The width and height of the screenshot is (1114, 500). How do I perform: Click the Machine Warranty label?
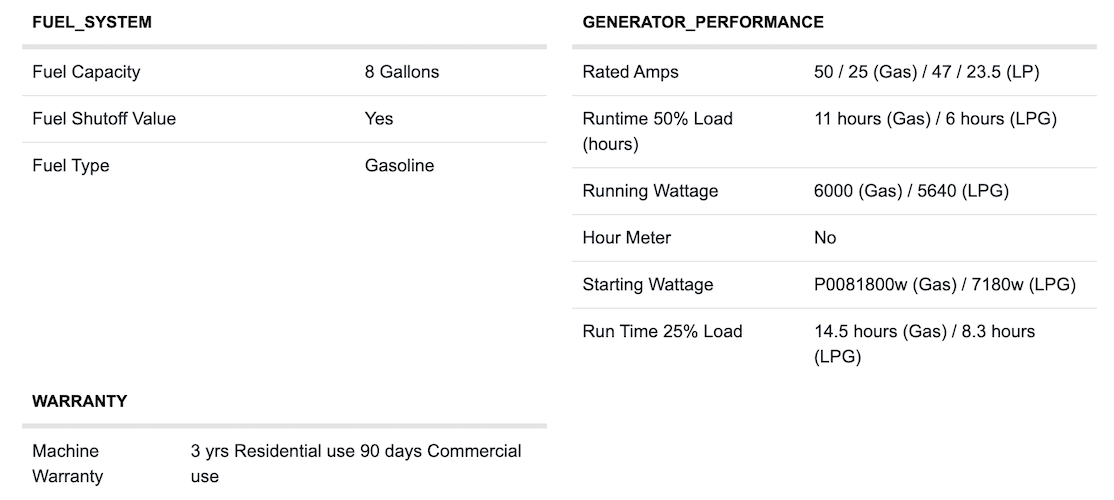click(x=68, y=464)
